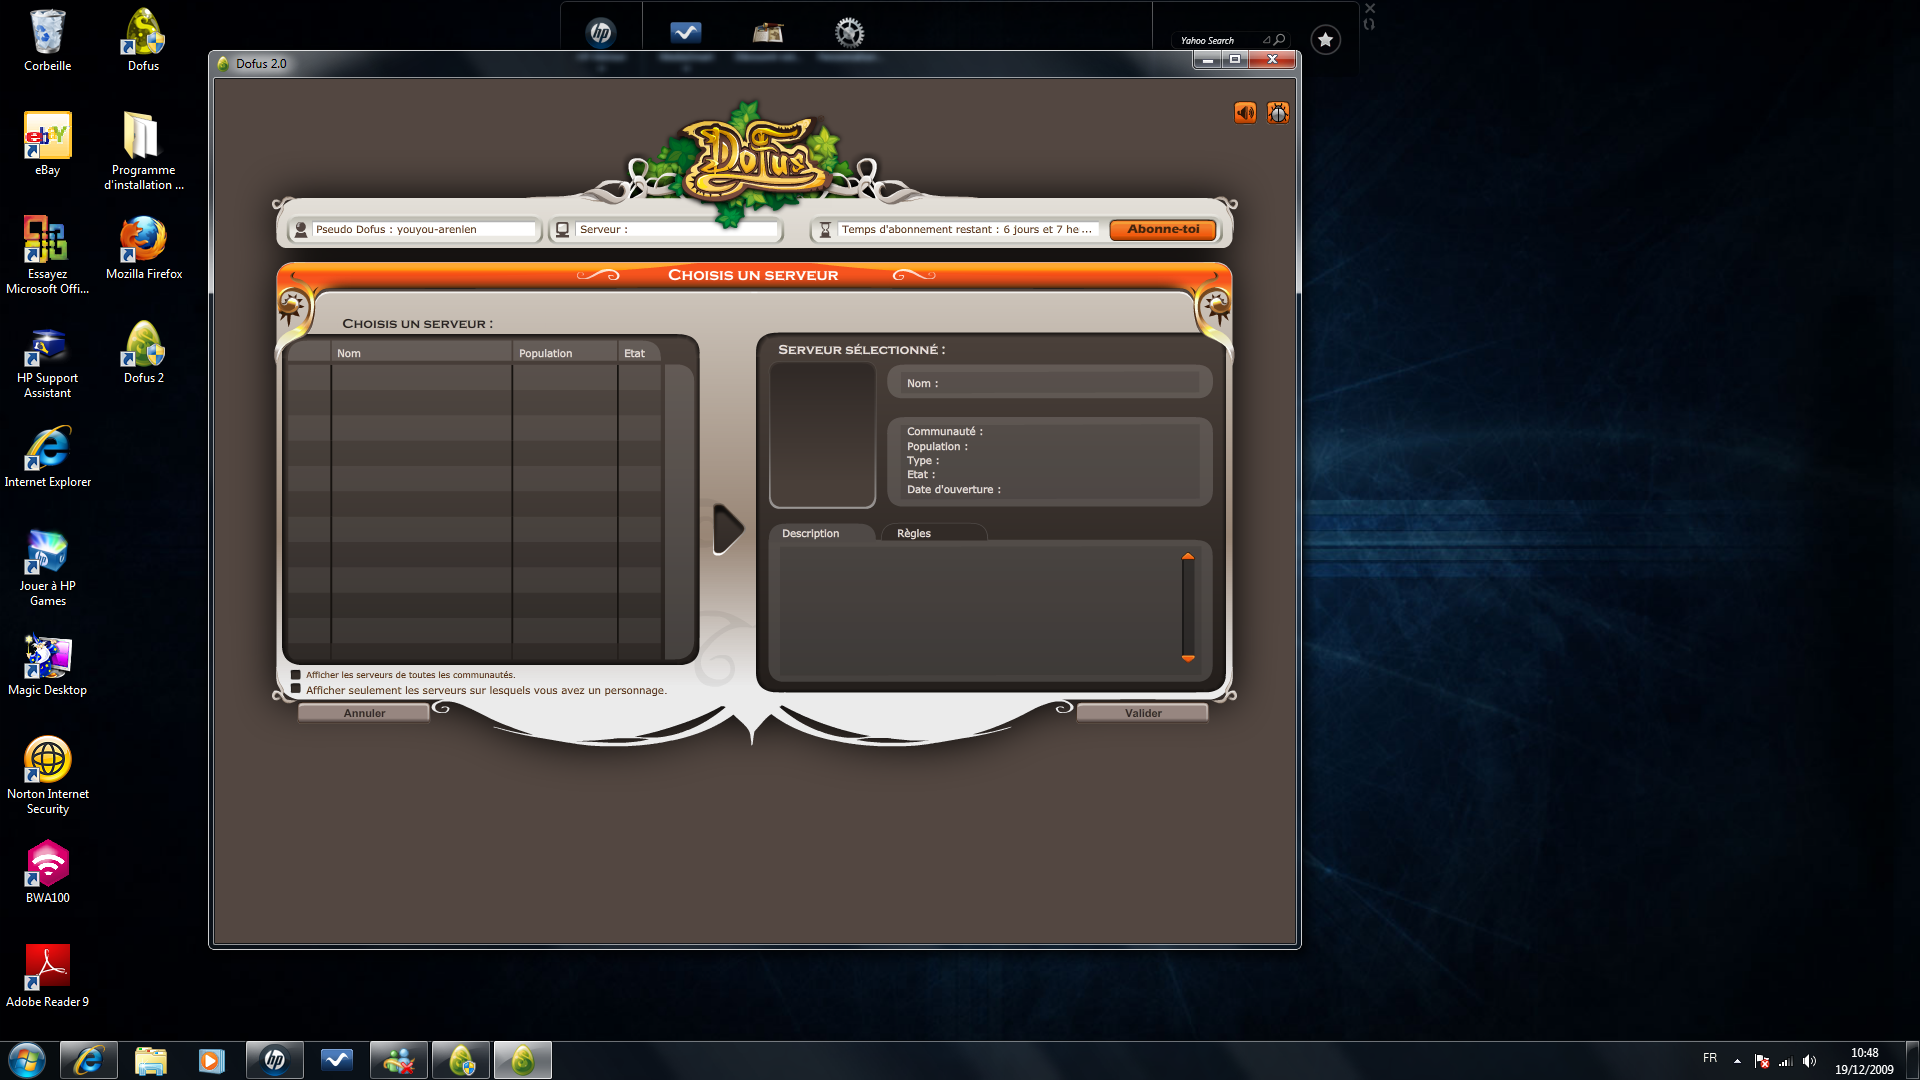Click the Serveur field in header
The width and height of the screenshot is (1920, 1080).
point(677,230)
